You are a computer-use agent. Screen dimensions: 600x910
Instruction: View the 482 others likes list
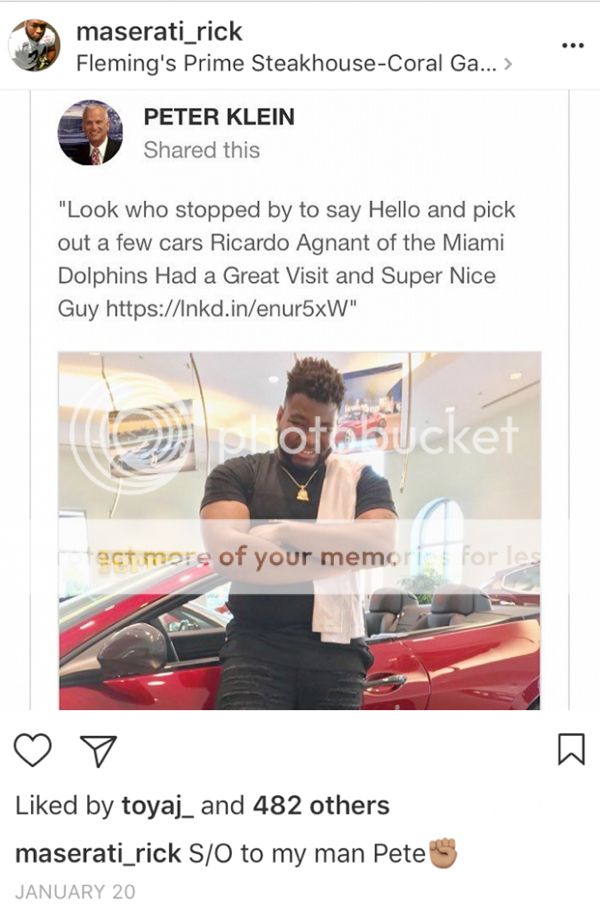click(321, 806)
